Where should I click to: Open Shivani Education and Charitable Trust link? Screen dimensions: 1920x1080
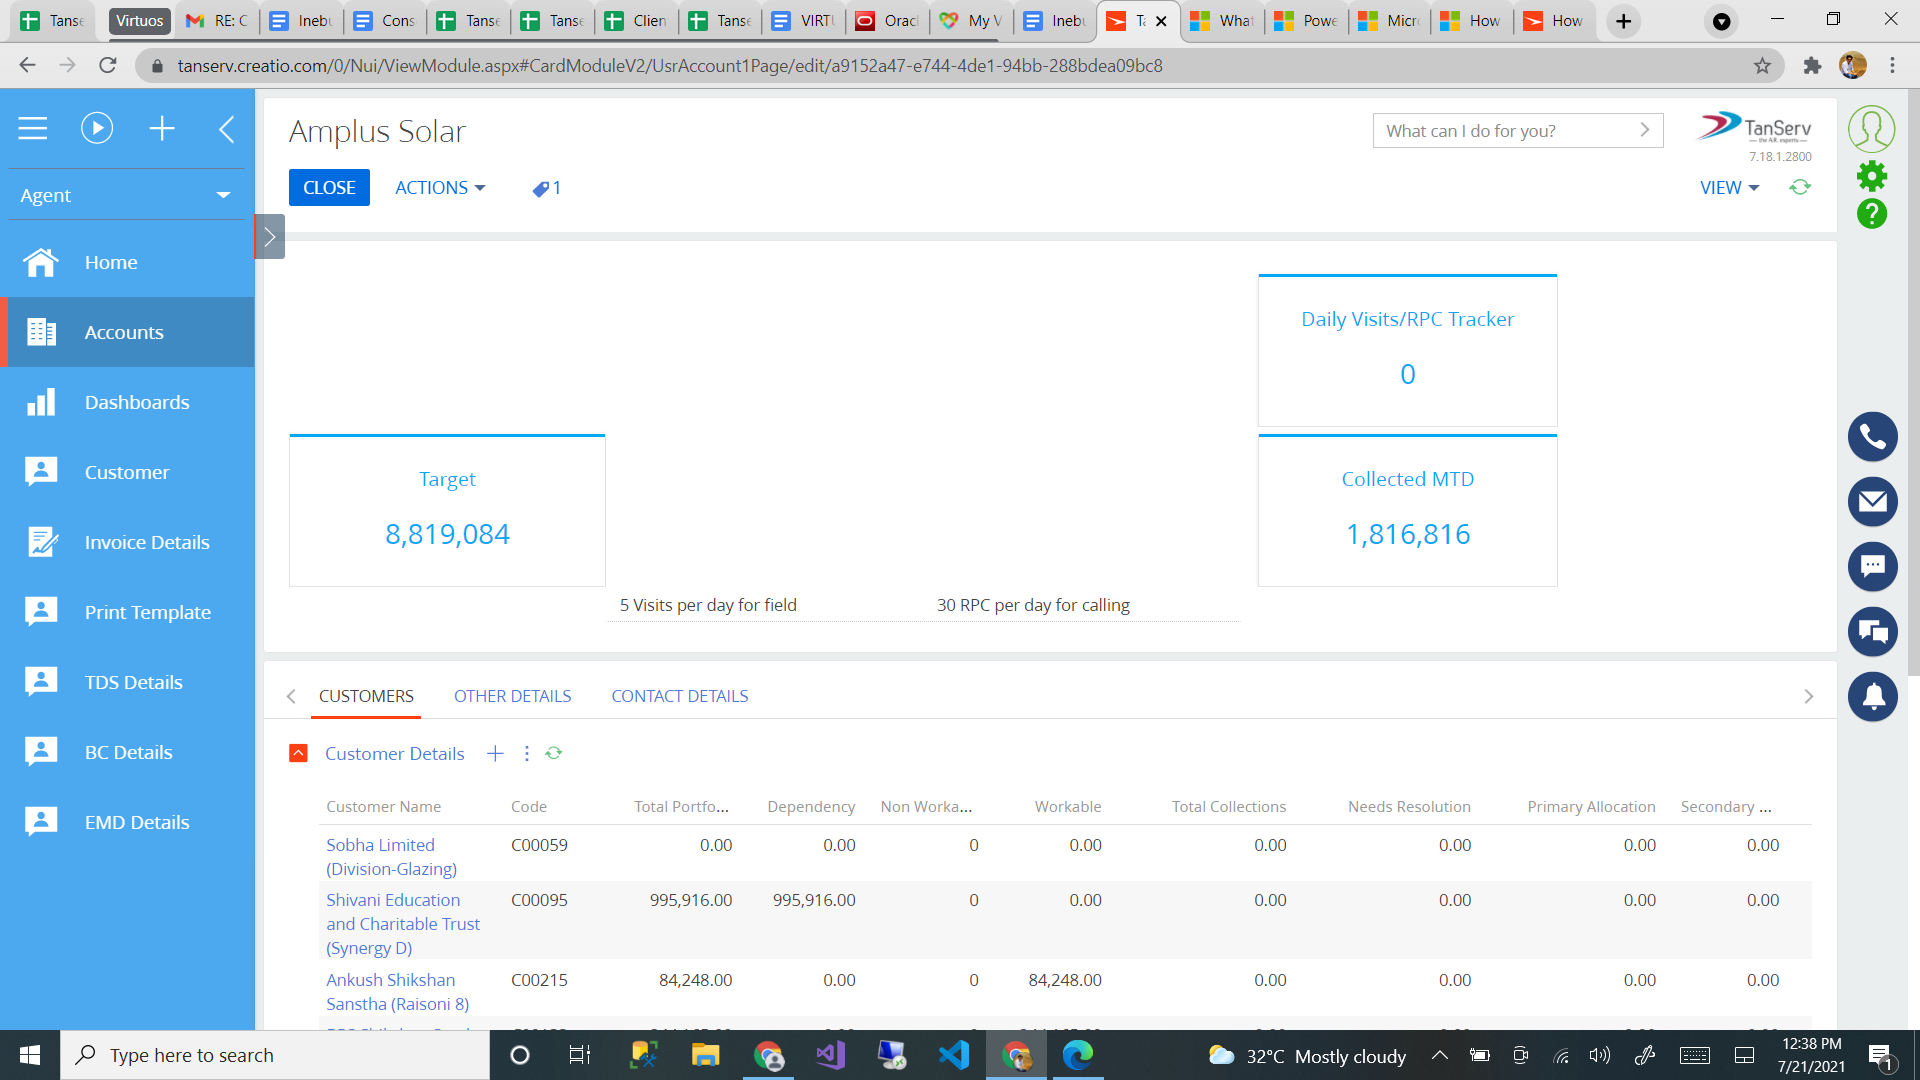pos(403,924)
